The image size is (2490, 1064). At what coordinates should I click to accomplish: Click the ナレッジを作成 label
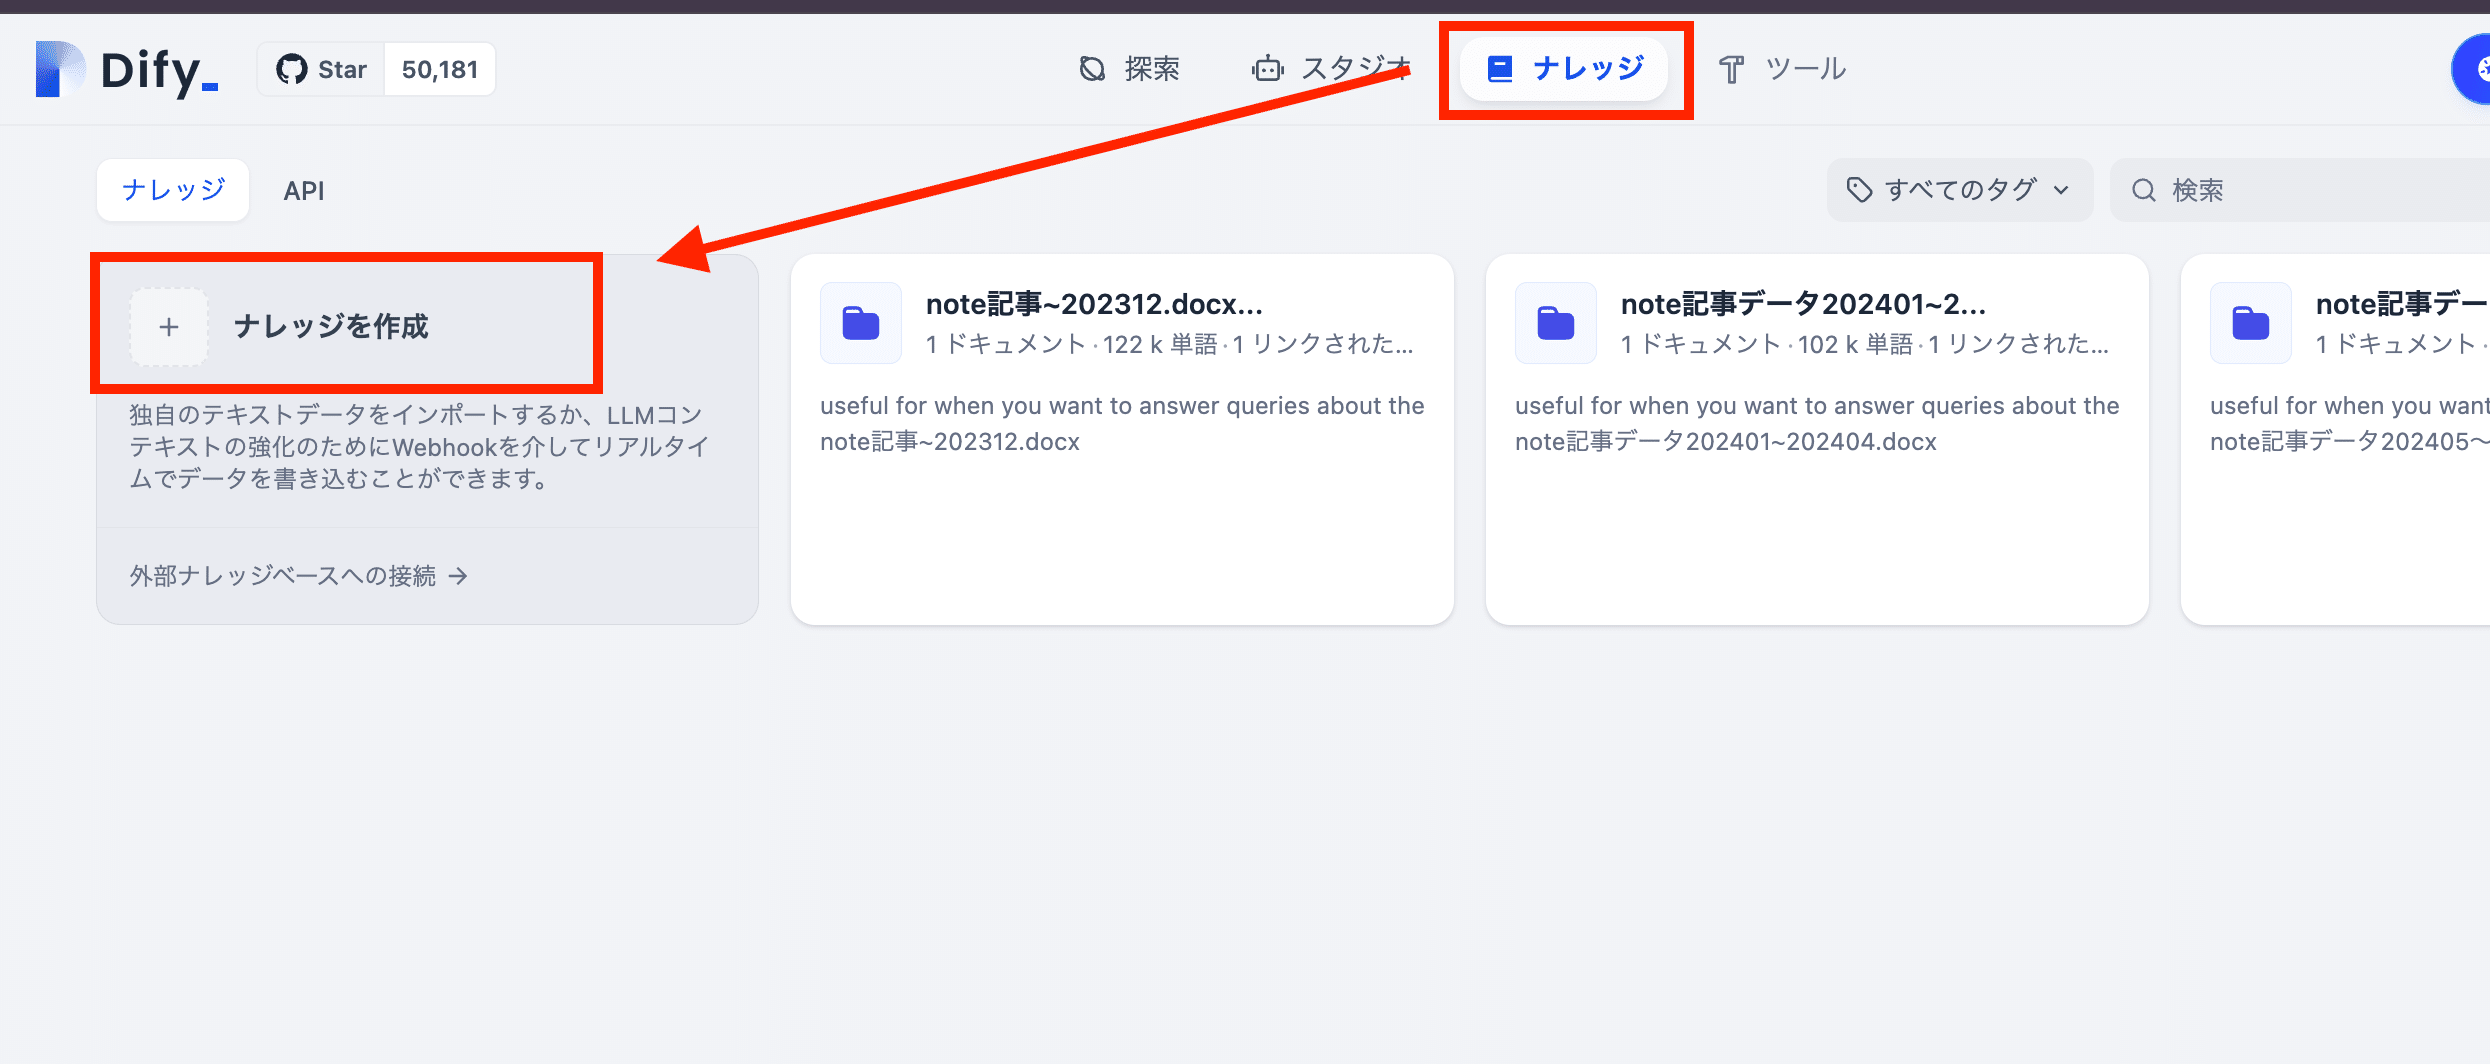click(x=331, y=327)
